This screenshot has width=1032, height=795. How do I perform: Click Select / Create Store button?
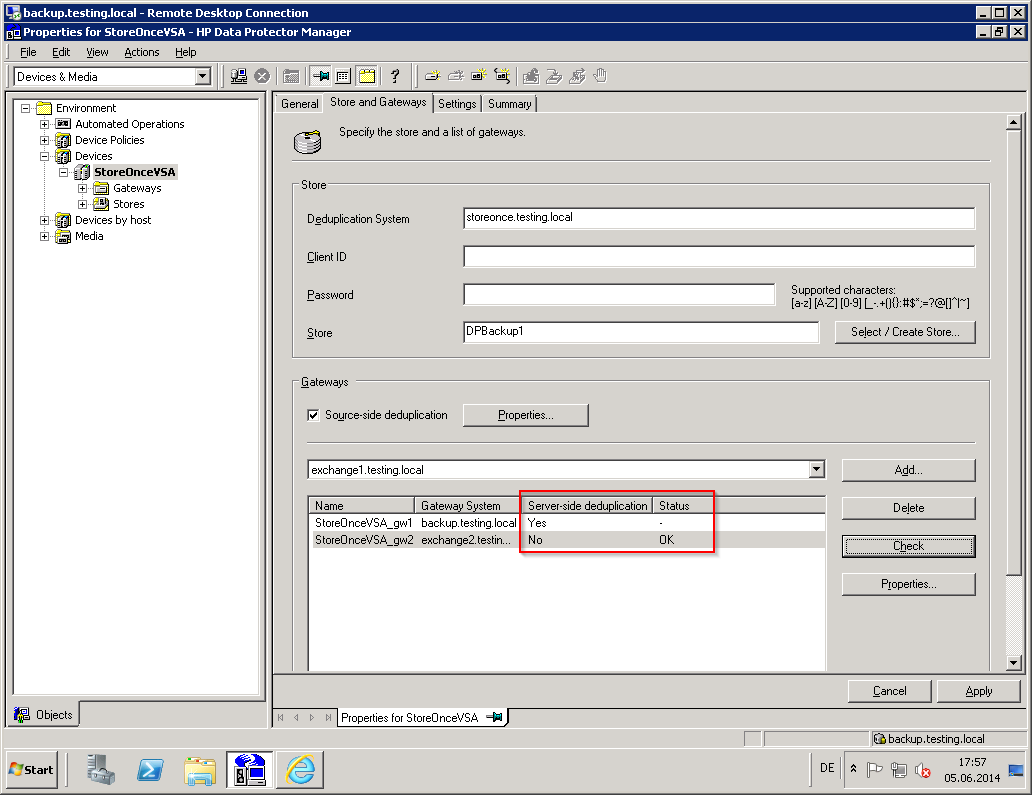(x=905, y=332)
